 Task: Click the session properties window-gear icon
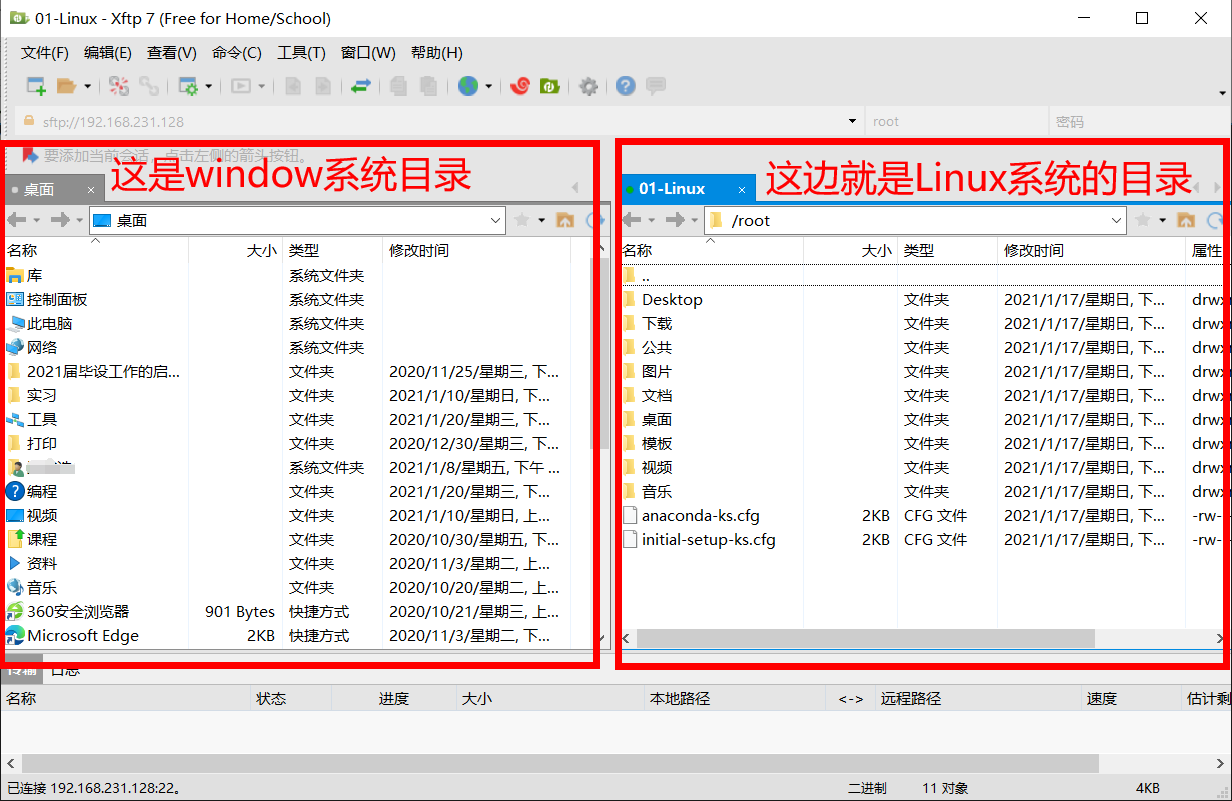[188, 86]
